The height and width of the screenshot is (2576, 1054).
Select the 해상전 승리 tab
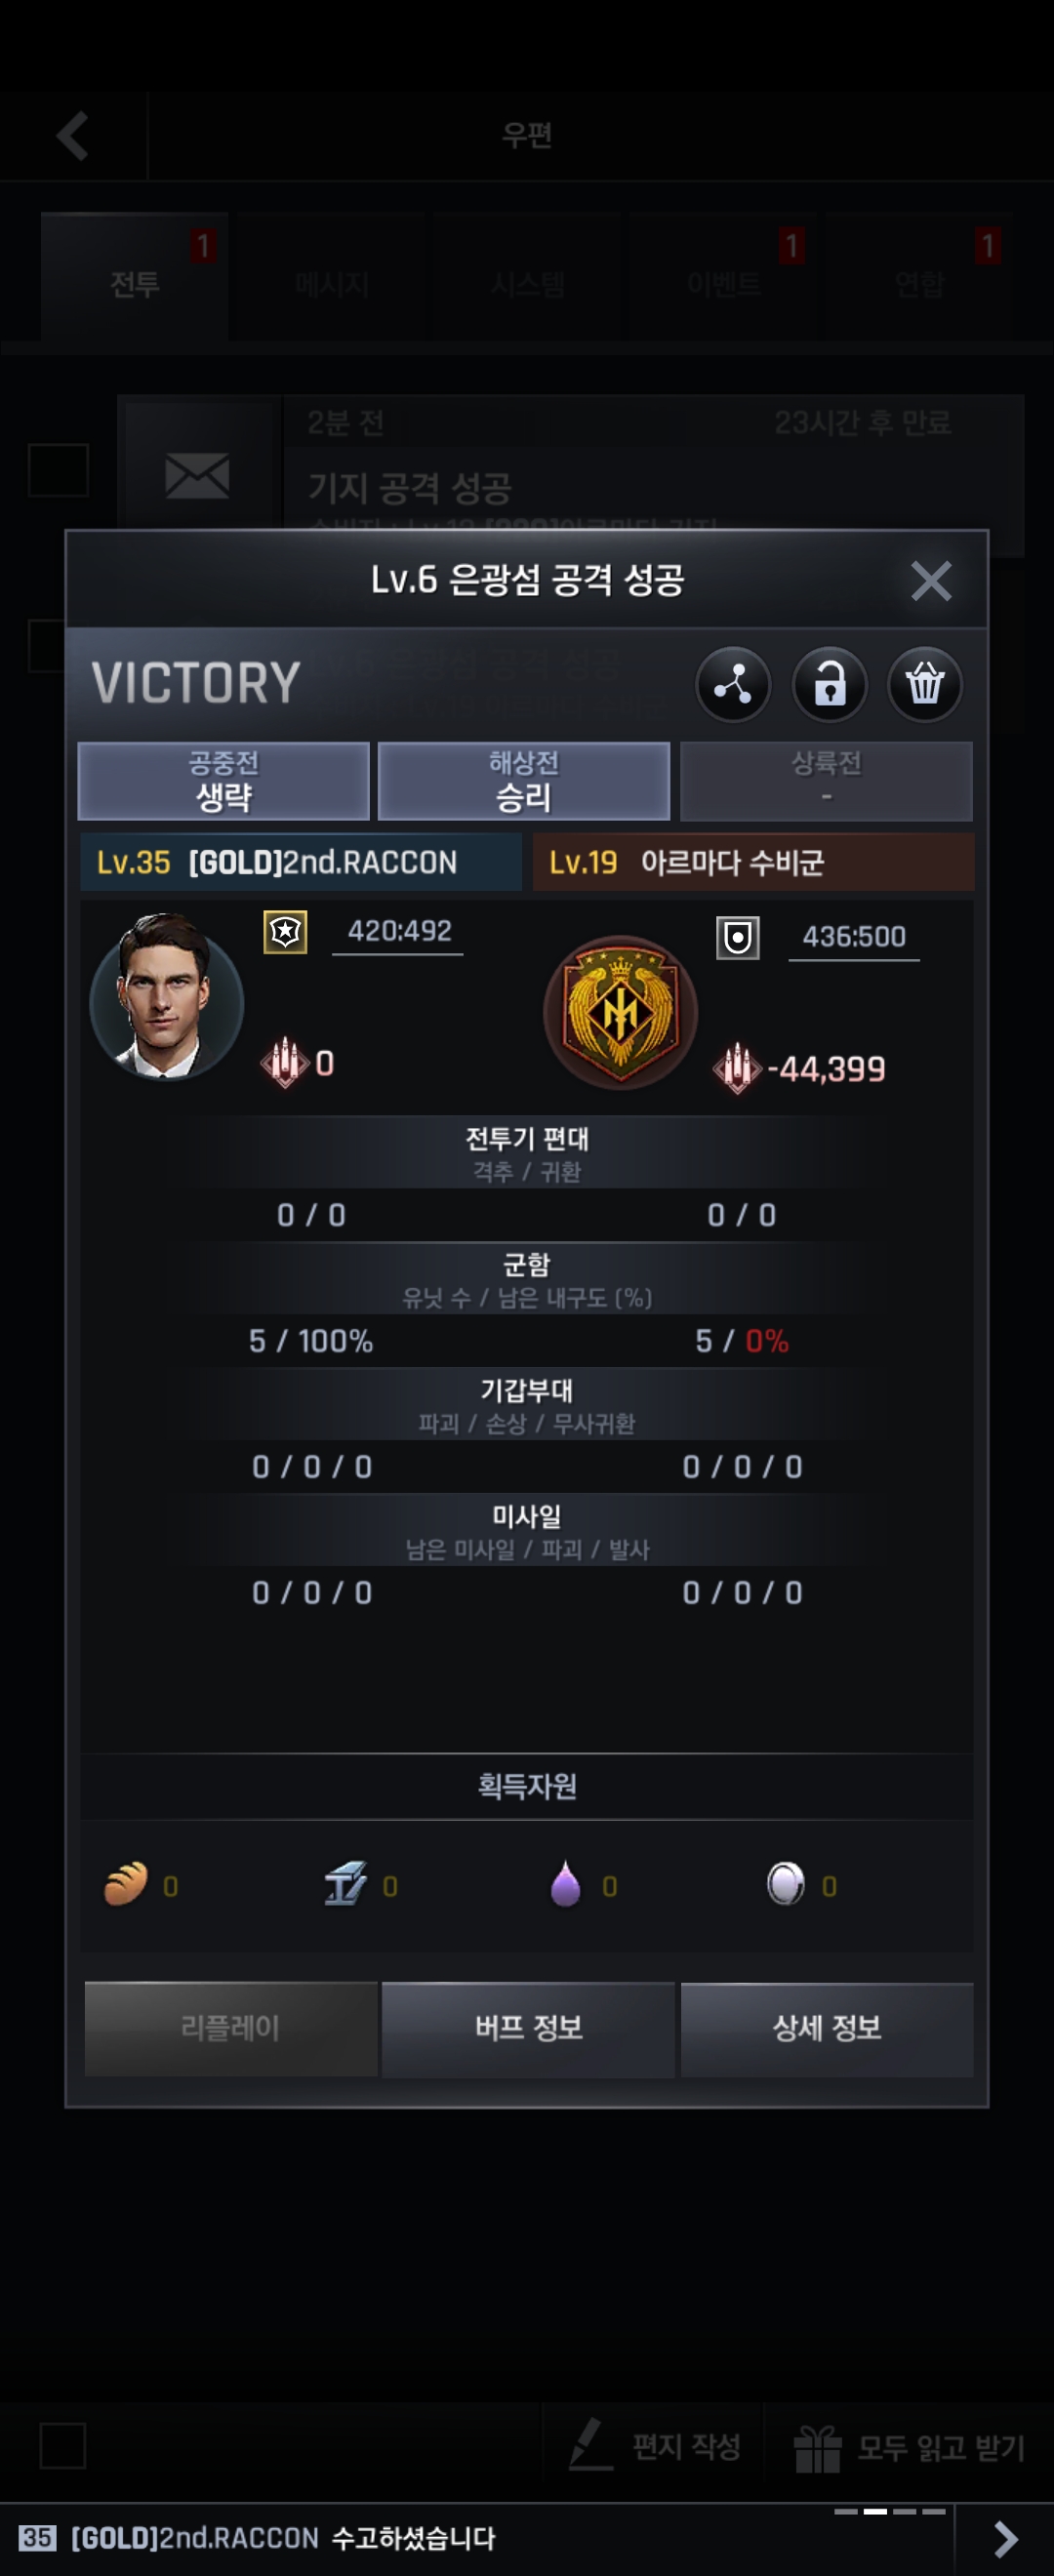524,781
